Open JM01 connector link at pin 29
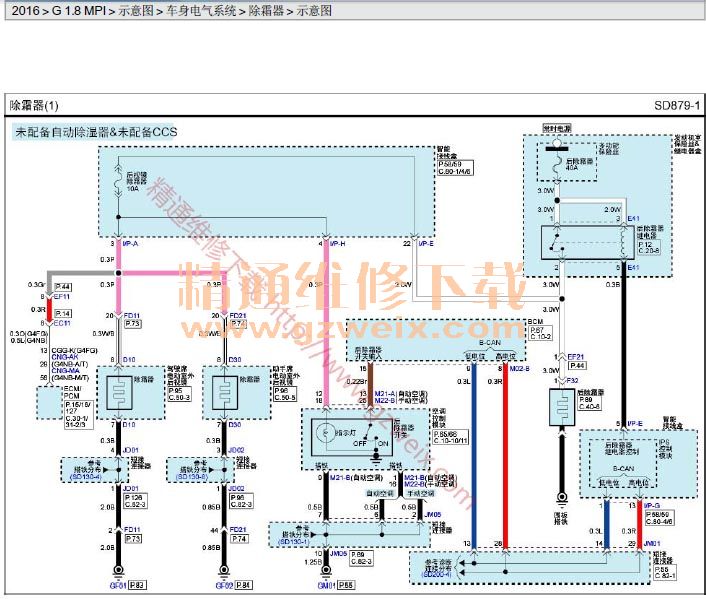706x599 pixels. coord(652,544)
